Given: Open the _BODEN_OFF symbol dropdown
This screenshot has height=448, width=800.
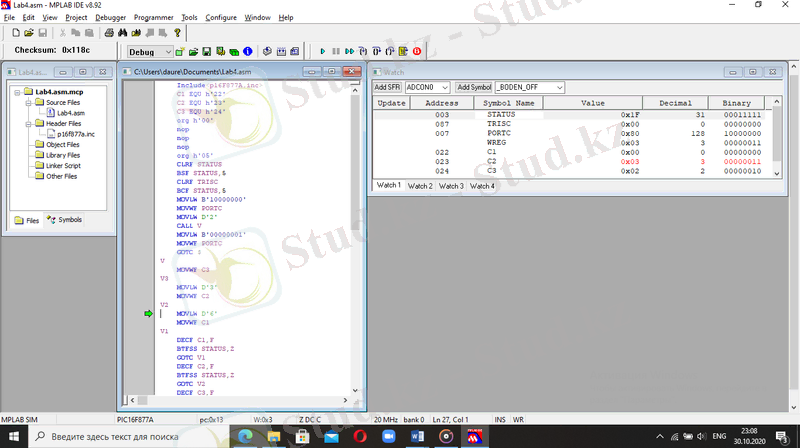Looking at the screenshot, I should click(558, 88).
